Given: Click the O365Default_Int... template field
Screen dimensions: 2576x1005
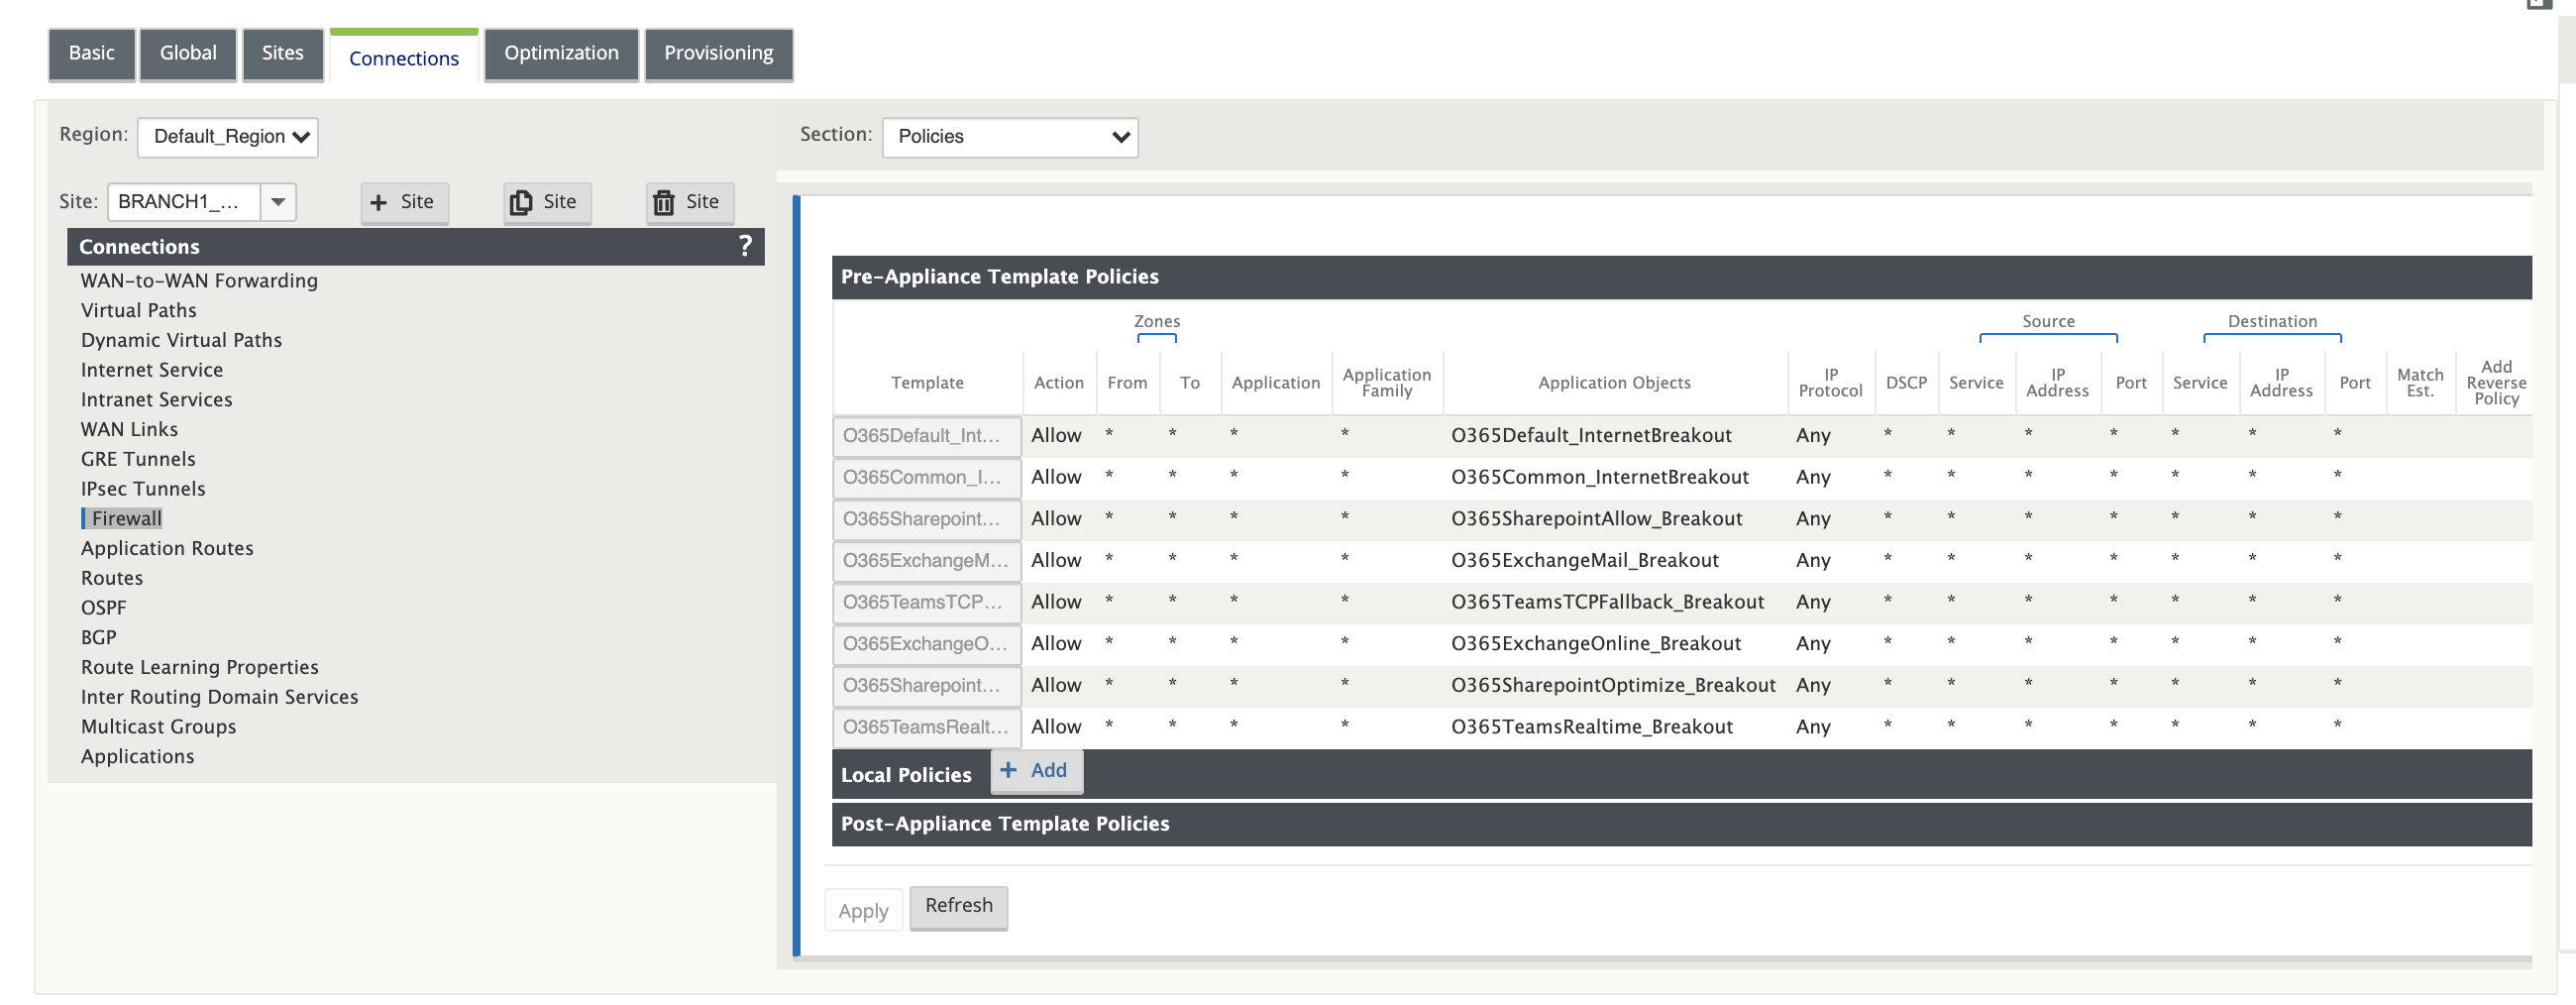Looking at the screenshot, I should (x=926, y=436).
